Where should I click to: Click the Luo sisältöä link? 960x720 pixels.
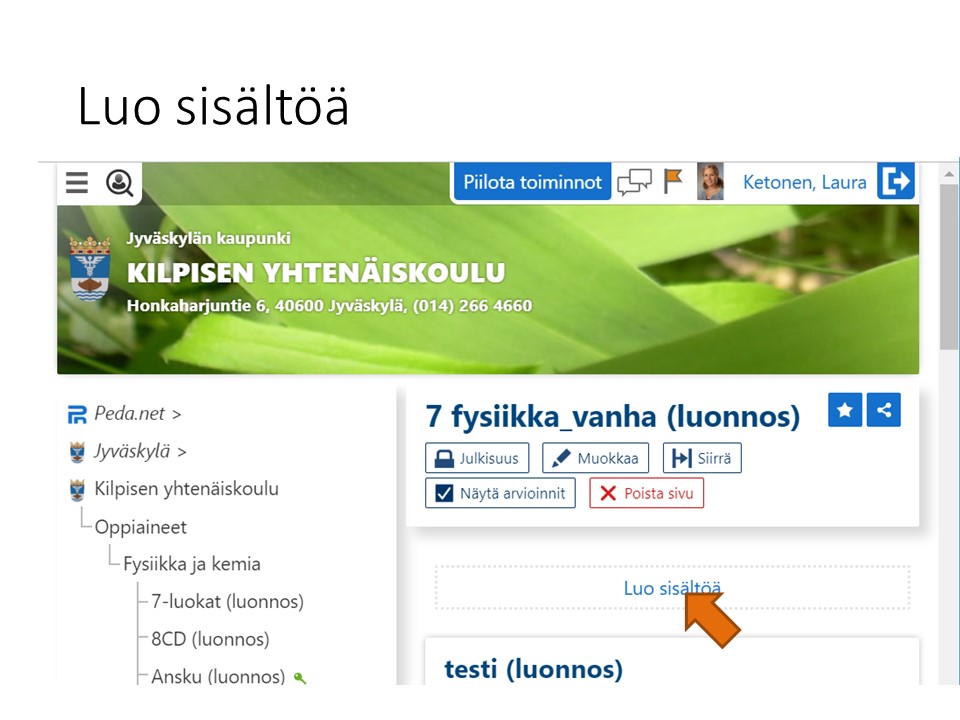tap(672, 588)
